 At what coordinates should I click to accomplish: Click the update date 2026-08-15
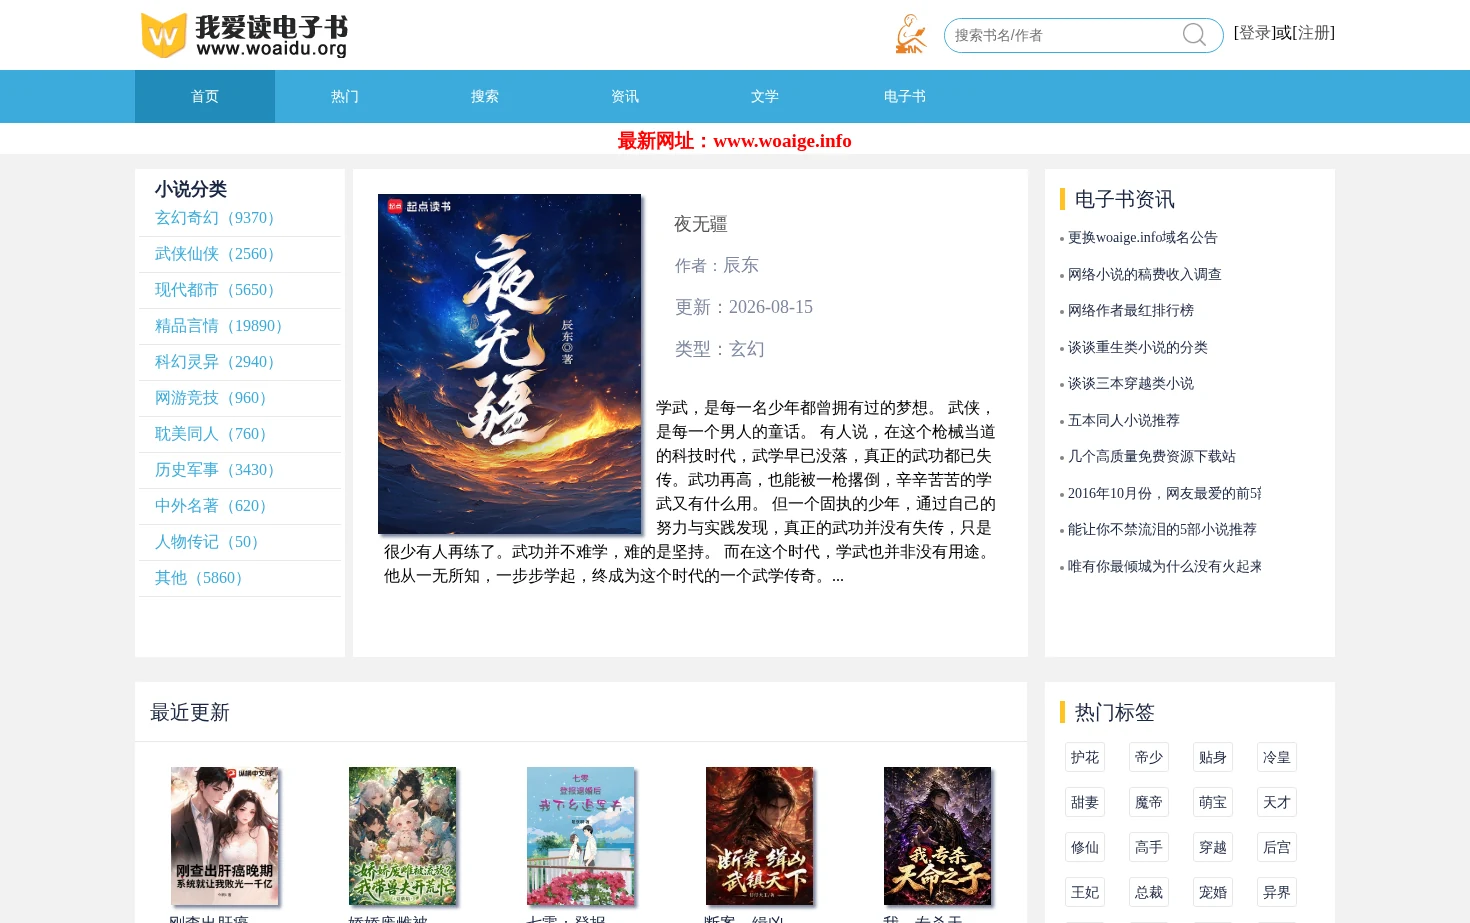pos(771,307)
